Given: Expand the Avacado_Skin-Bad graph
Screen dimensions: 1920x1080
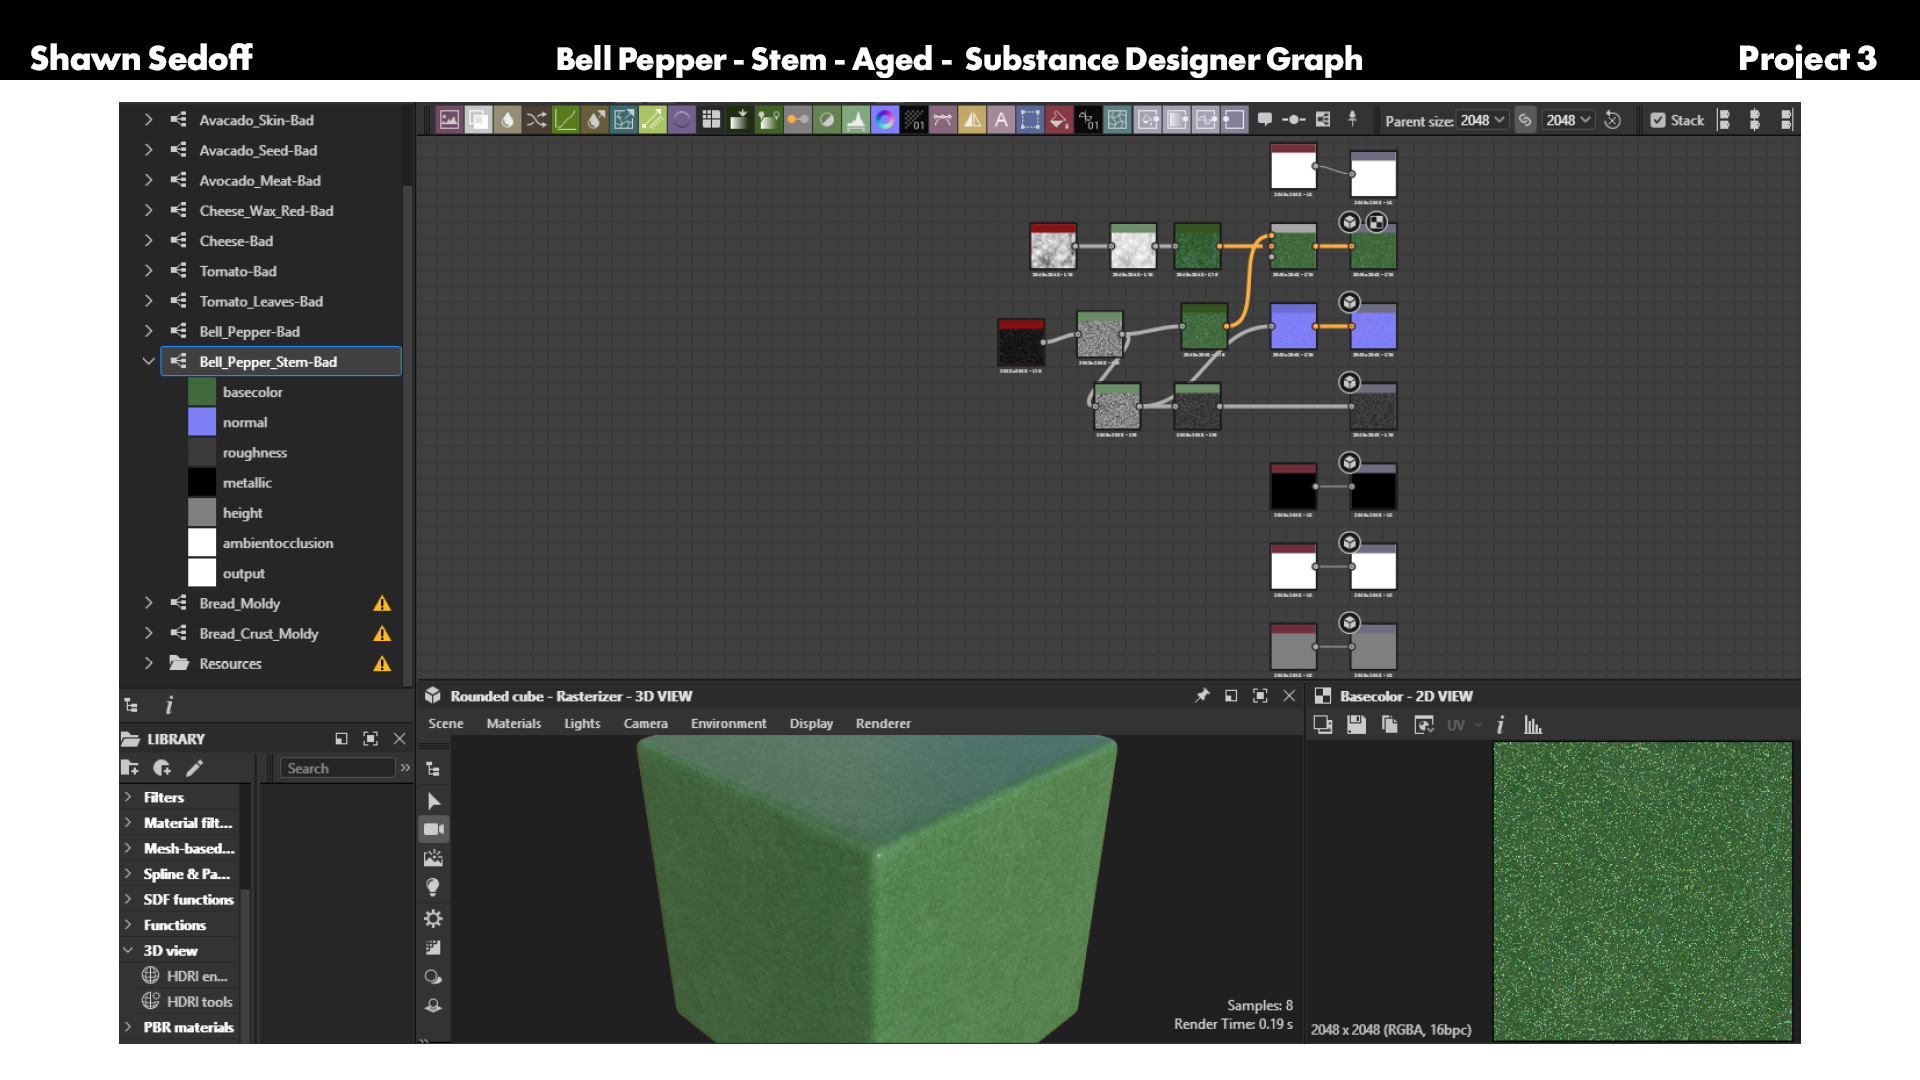Looking at the screenshot, I should point(149,120).
